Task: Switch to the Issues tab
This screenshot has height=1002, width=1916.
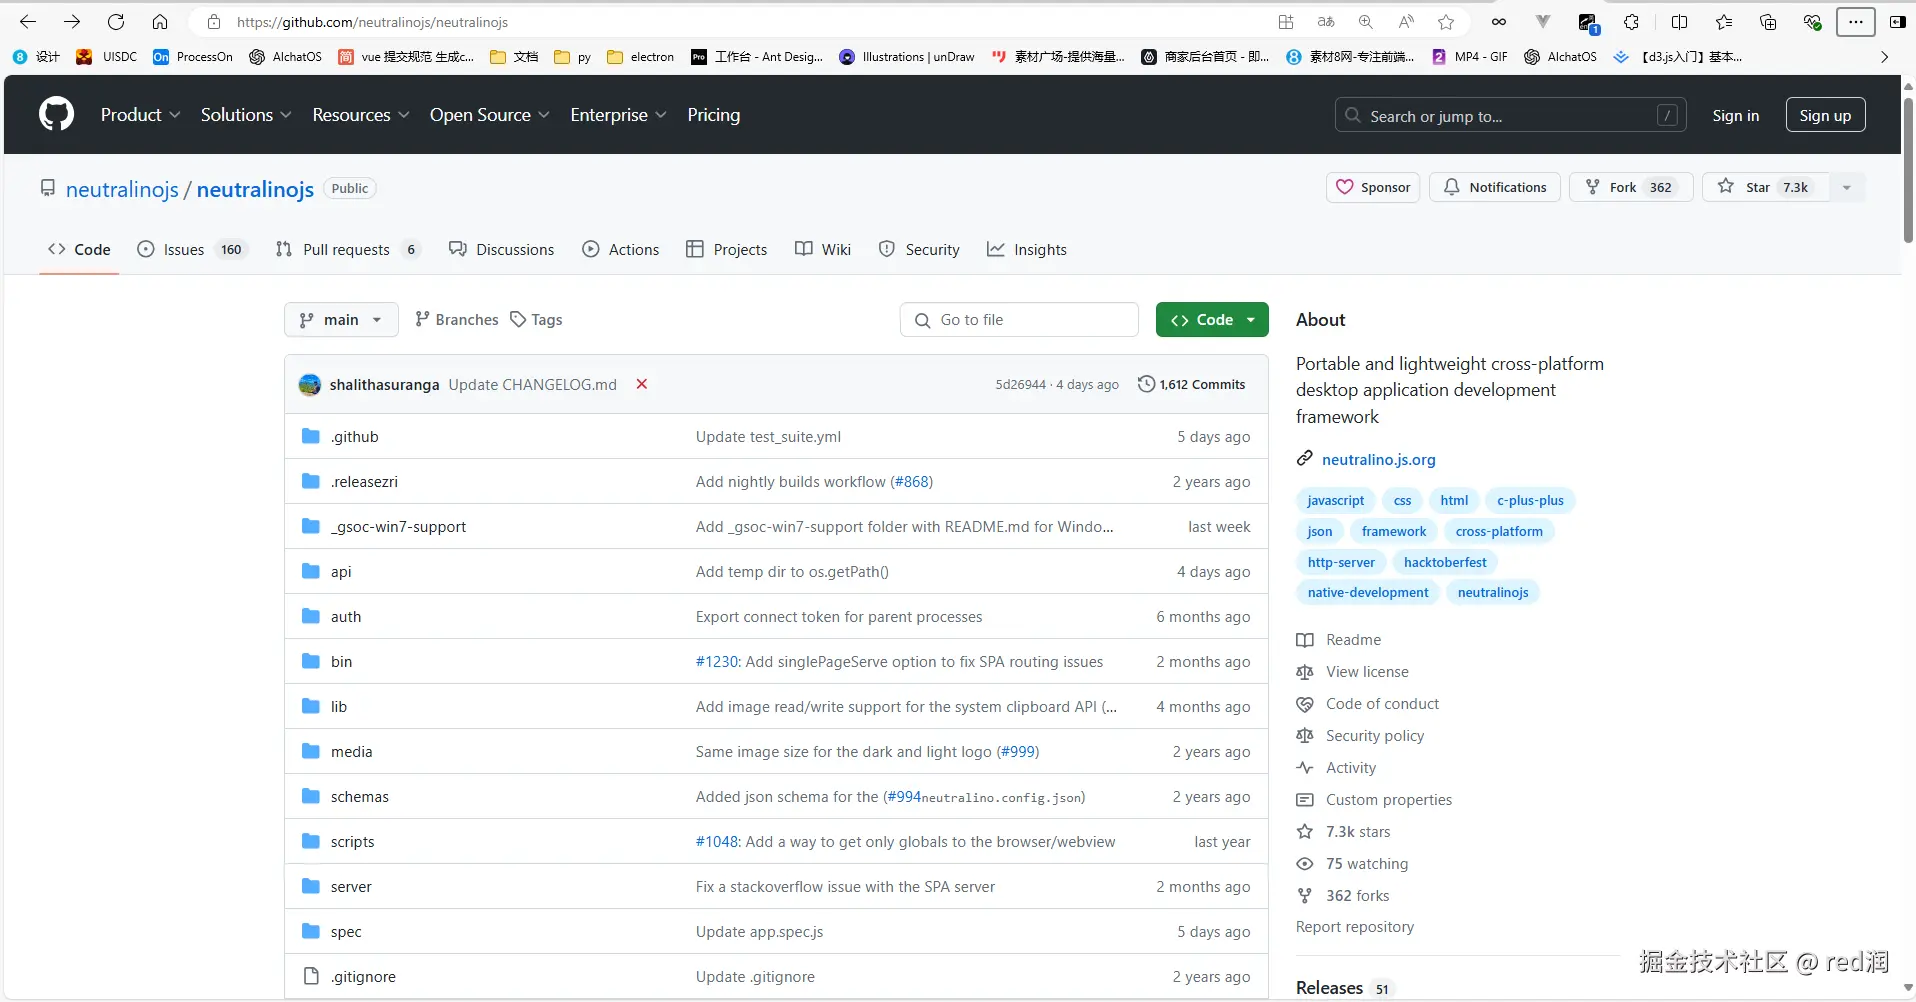Action: 190,249
